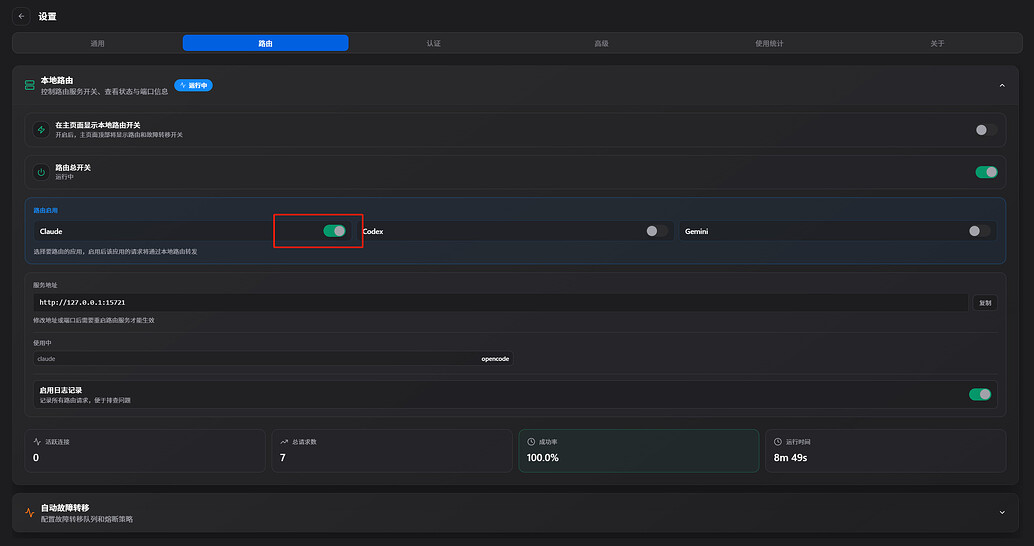The width and height of the screenshot is (1034, 546).
Task: Click the 成功率 clock icon
Action: (x=531, y=442)
